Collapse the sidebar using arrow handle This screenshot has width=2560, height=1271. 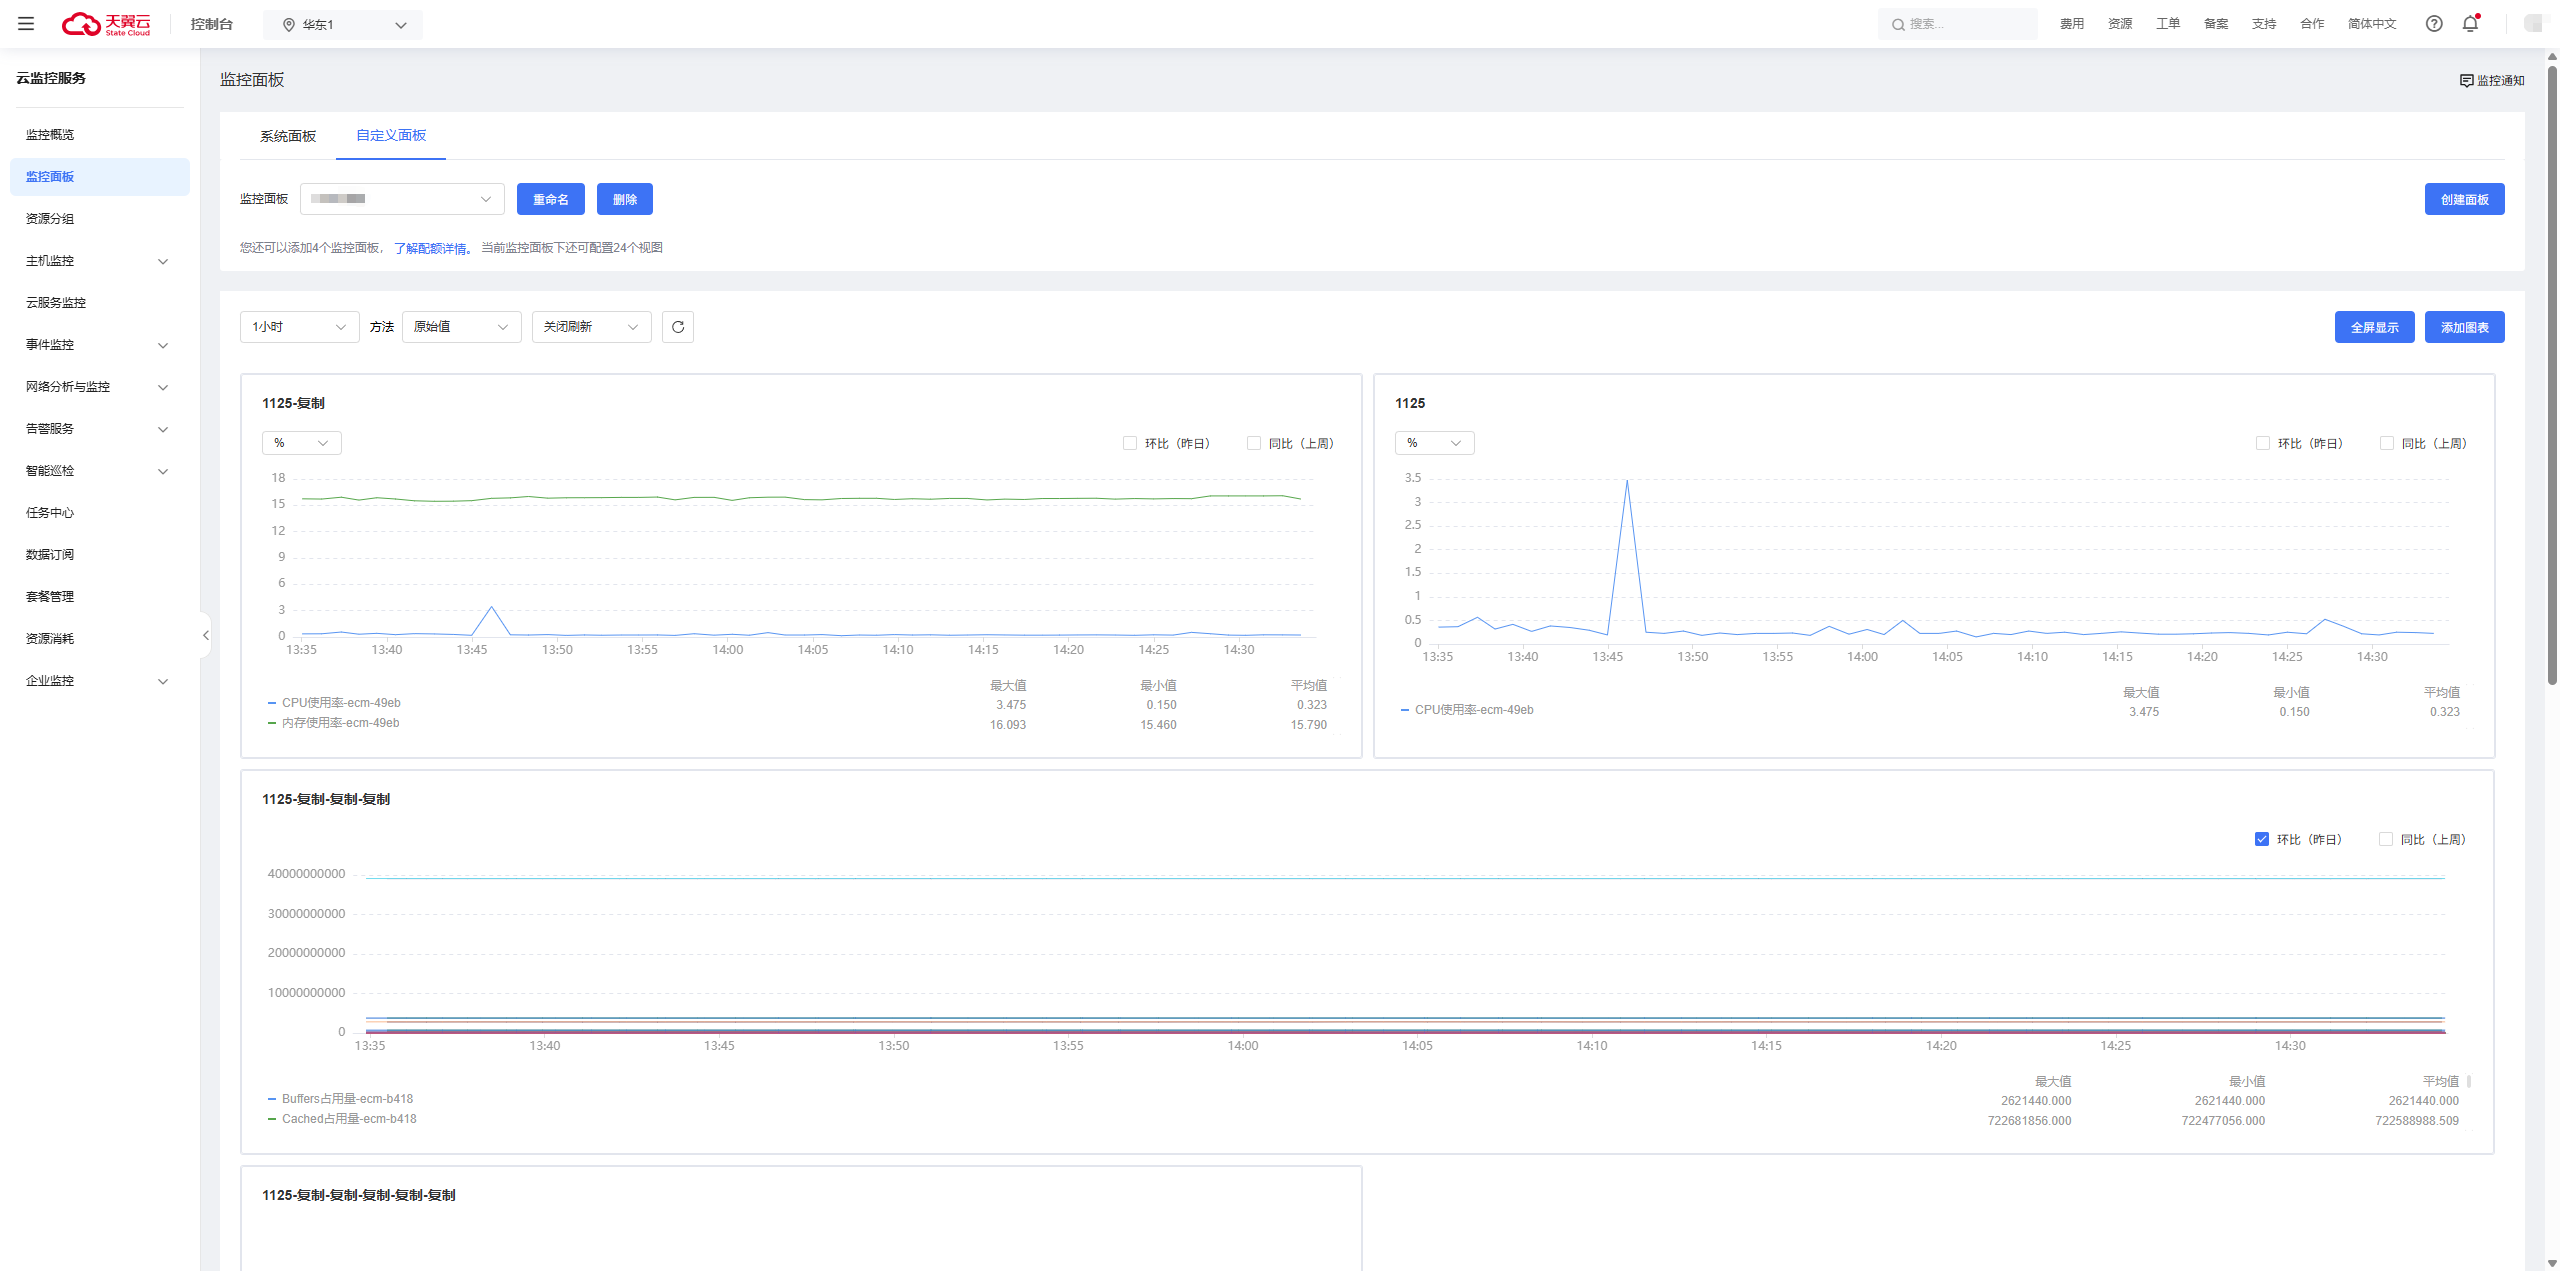205,635
